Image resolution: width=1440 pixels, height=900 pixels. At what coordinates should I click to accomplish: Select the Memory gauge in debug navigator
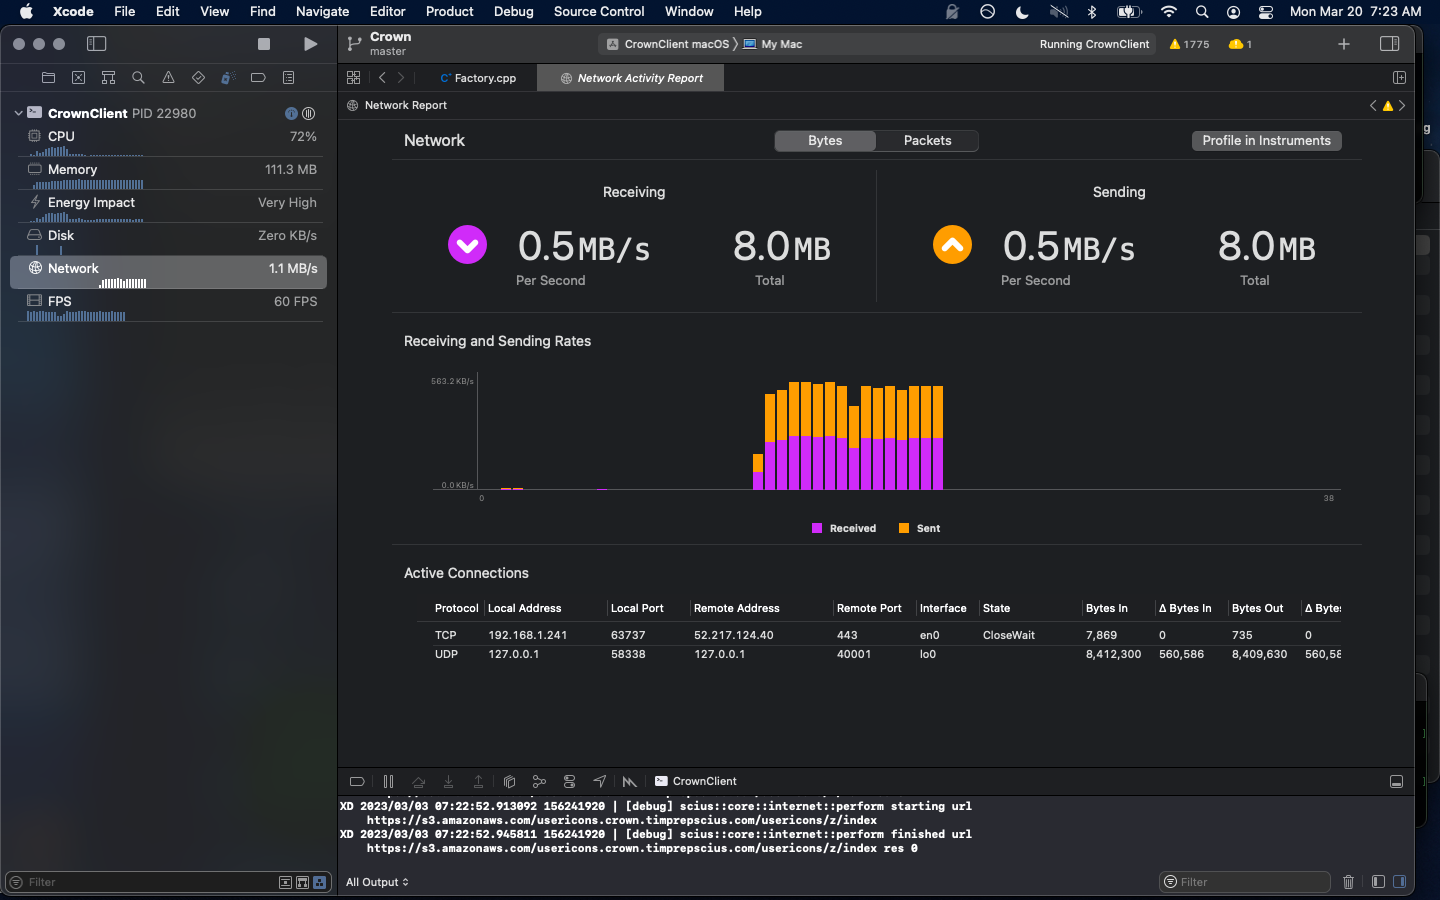click(x=72, y=170)
